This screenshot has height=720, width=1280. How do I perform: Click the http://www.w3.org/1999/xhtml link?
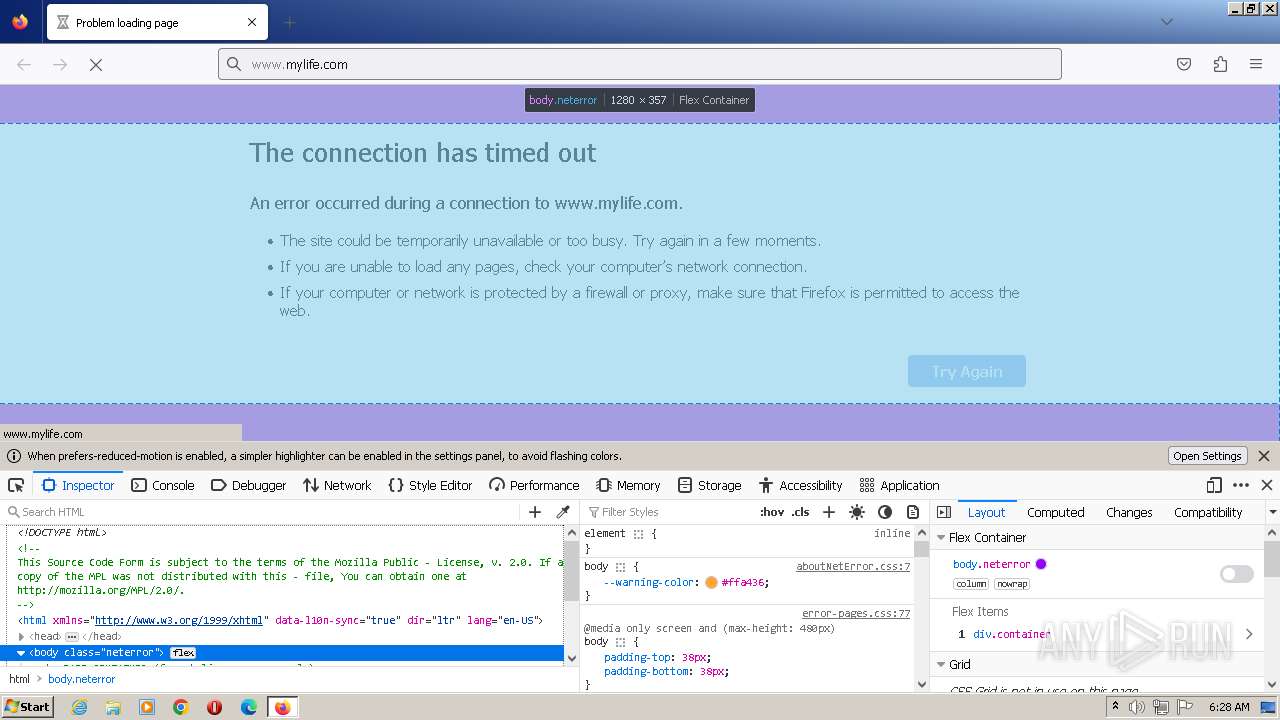178,621
